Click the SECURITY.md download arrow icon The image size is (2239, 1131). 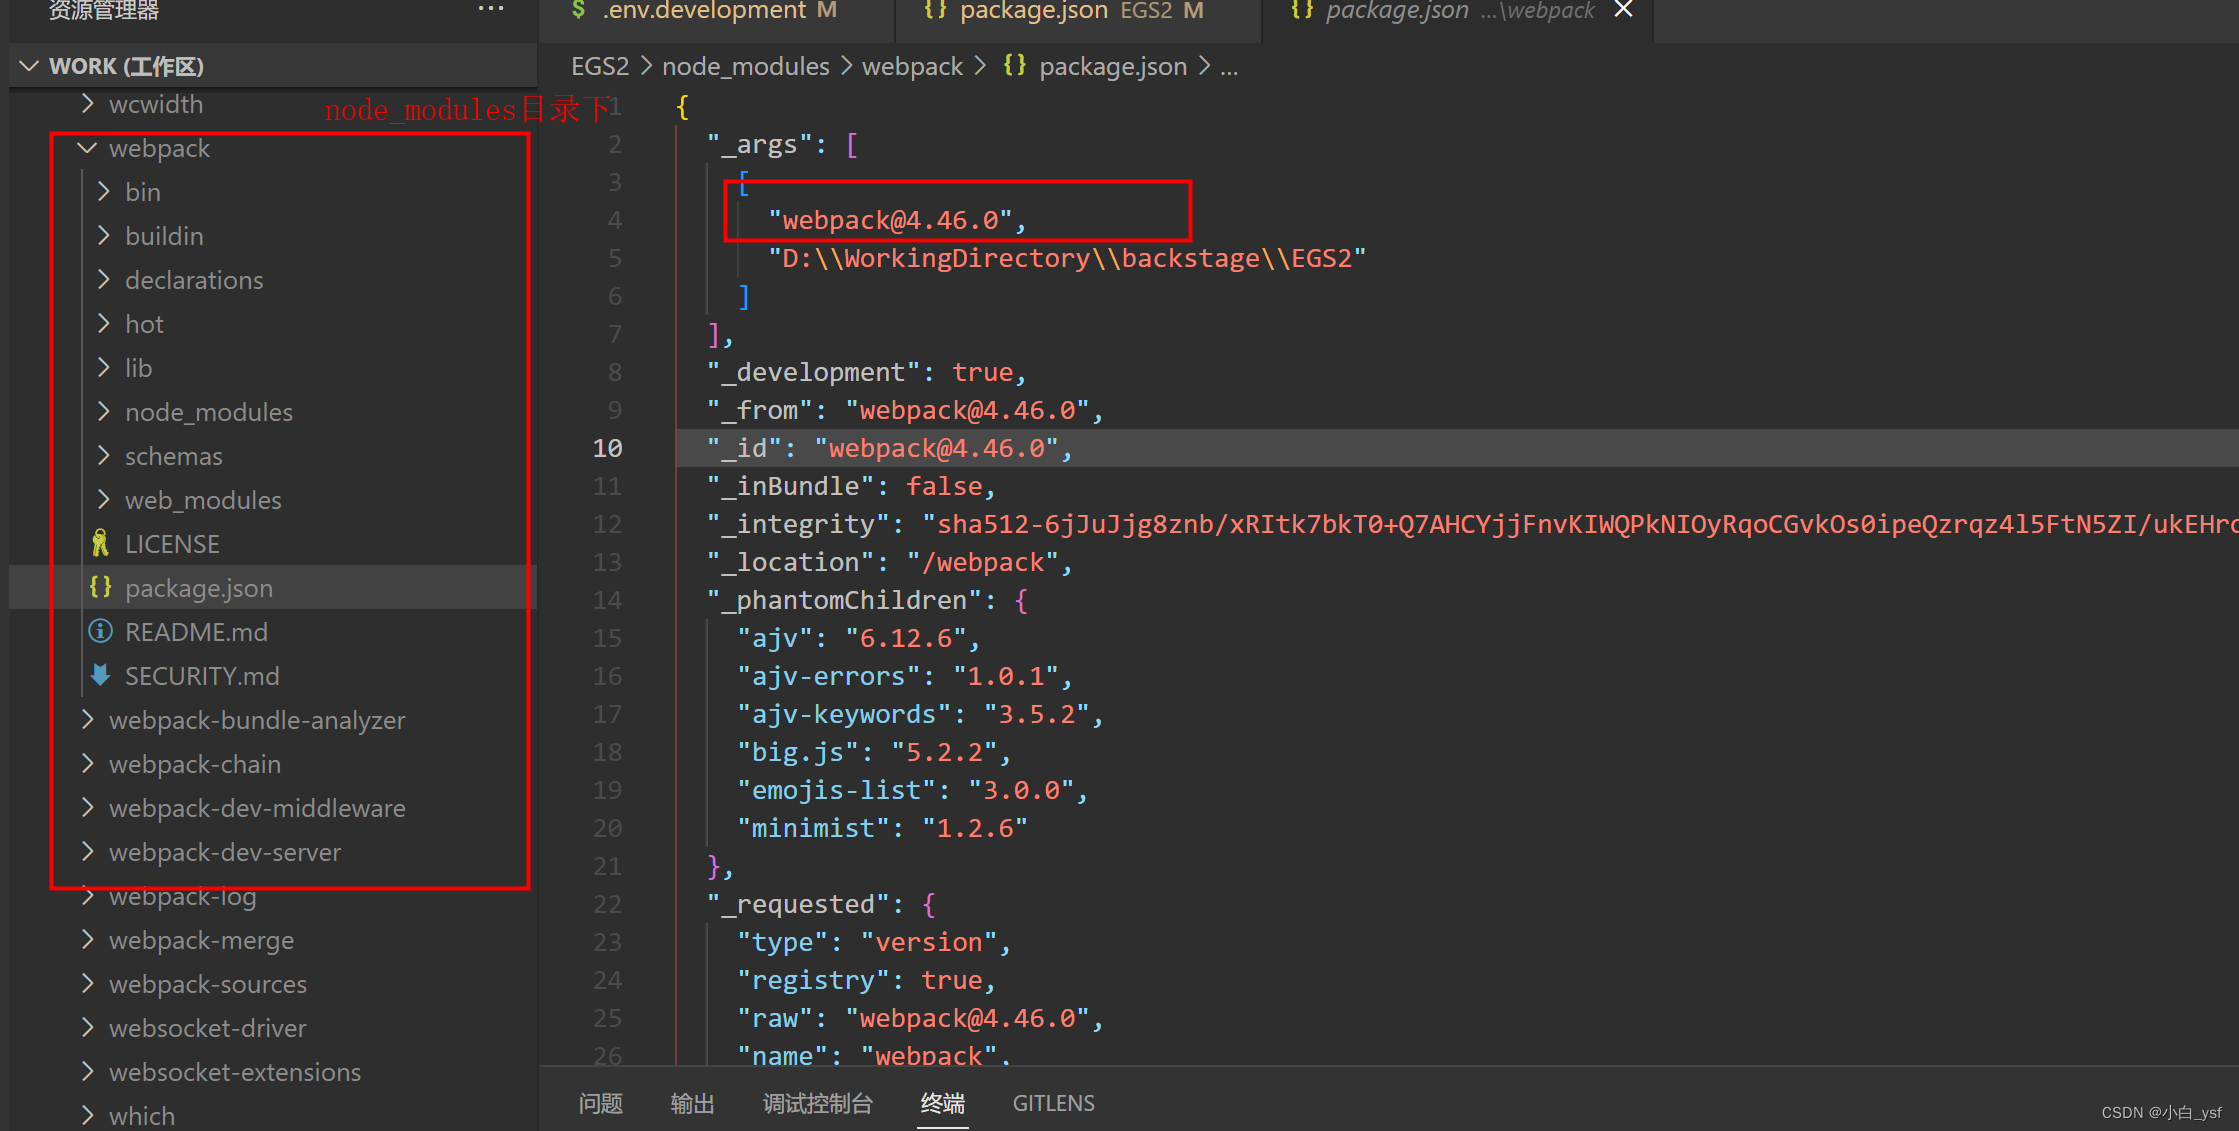click(100, 675)
